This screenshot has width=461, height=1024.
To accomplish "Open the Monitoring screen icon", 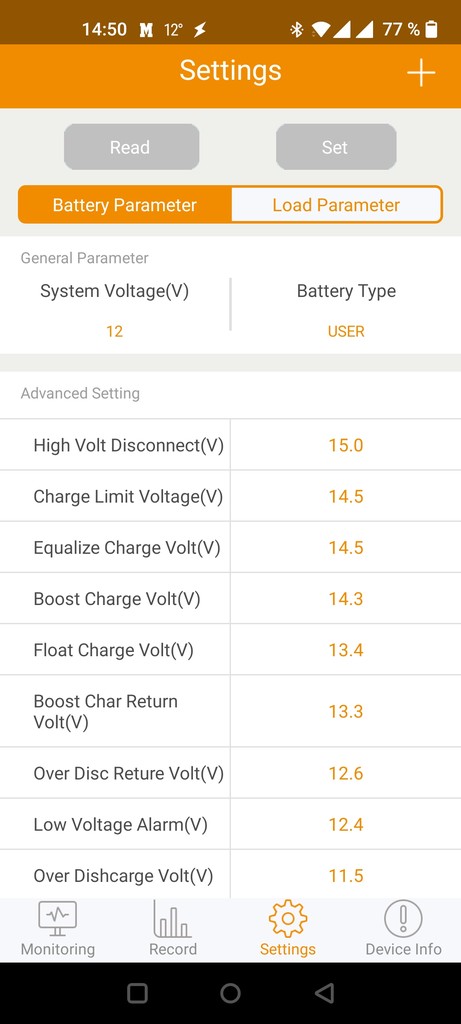I will (57, 918).
